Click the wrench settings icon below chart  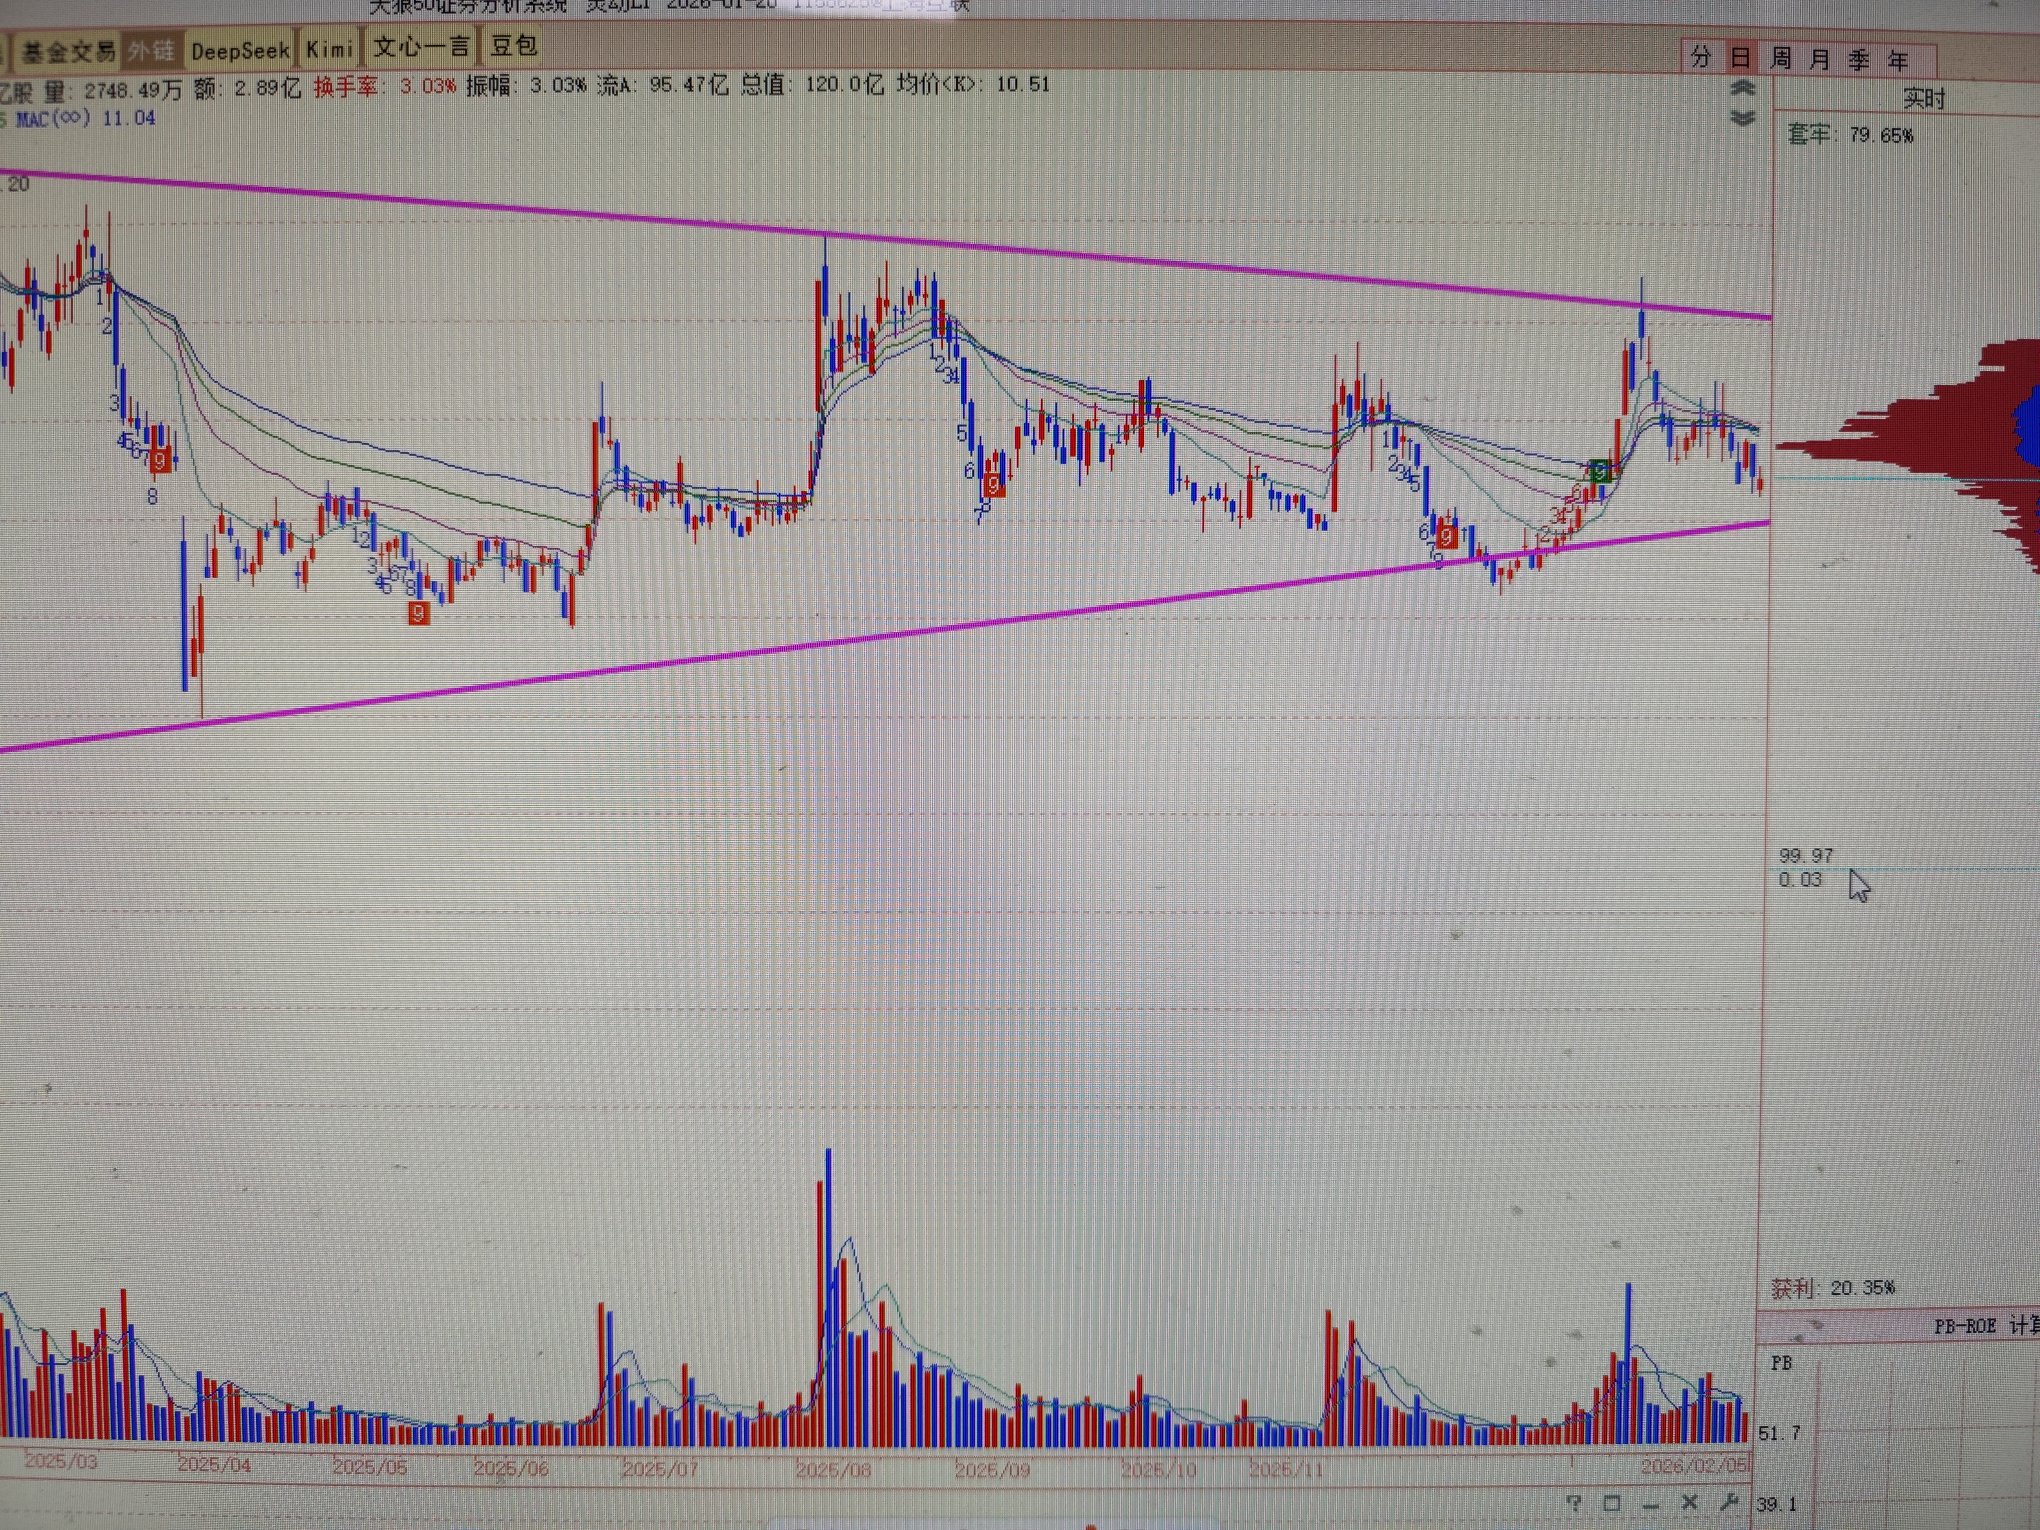1728,1502
